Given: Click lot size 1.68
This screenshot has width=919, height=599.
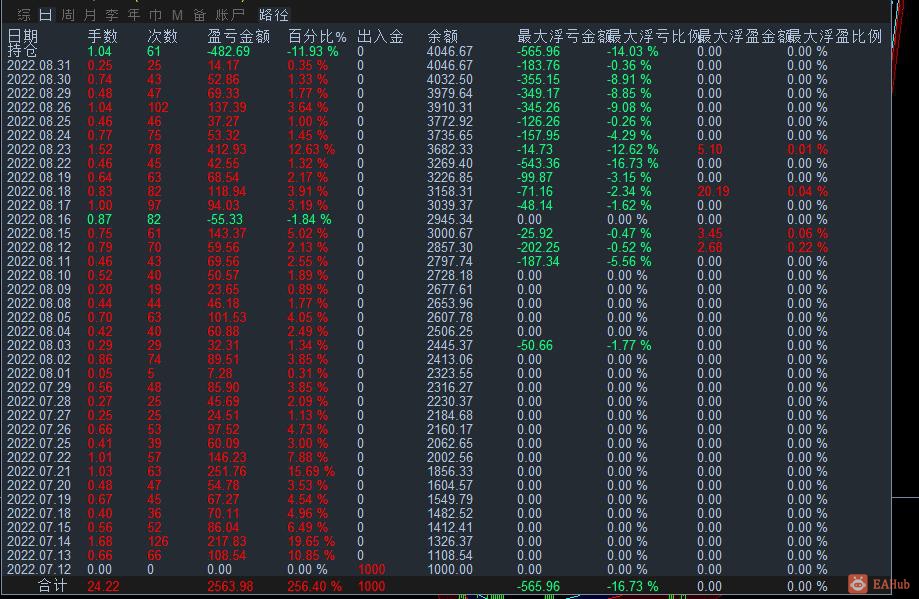Looking at the screenshot, I should 100,541.
